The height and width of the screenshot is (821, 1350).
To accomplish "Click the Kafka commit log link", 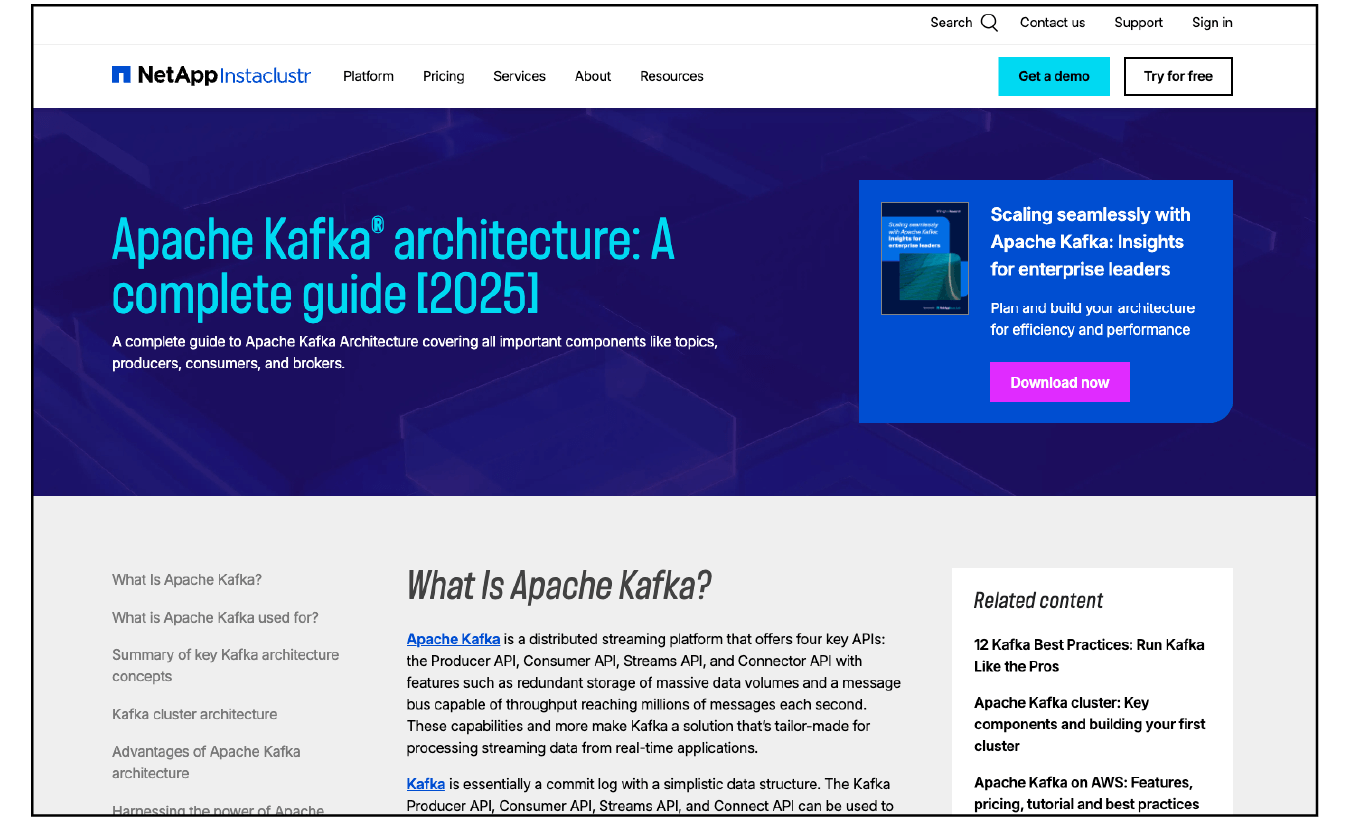I will tap(425, 783).
